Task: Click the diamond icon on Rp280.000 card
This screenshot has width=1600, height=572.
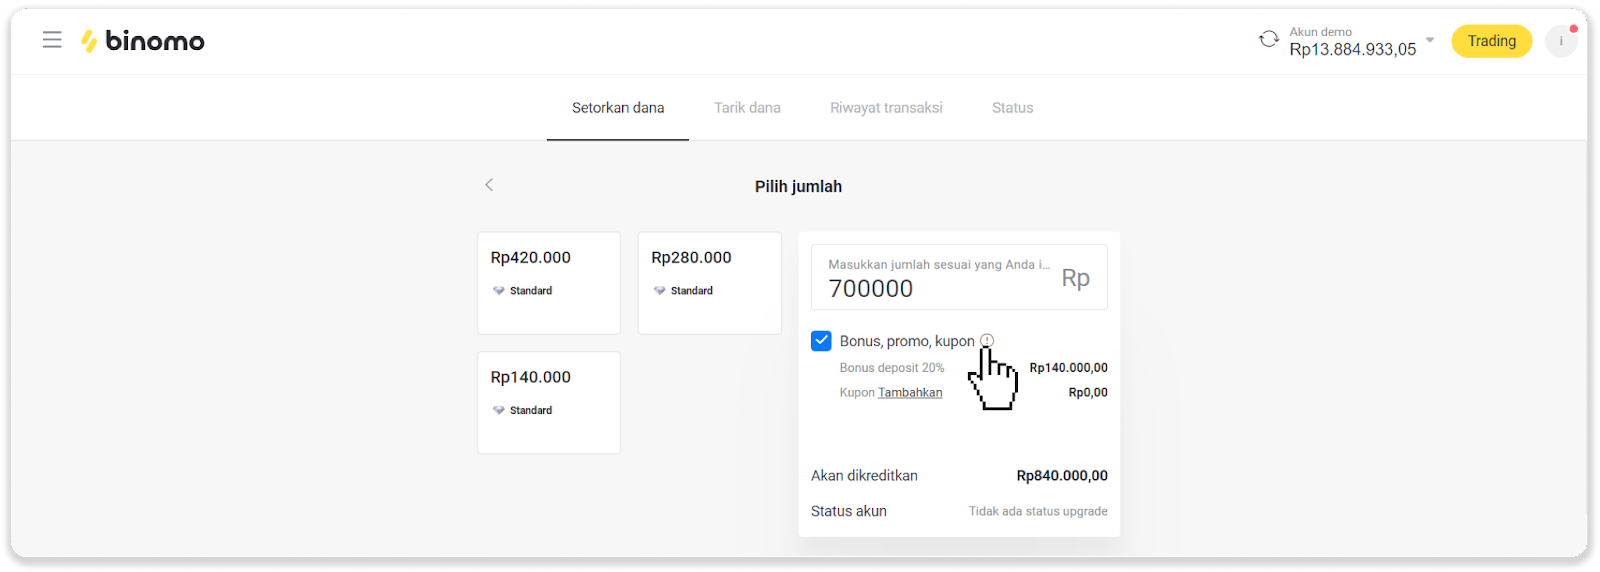Action: pos(660,291)
